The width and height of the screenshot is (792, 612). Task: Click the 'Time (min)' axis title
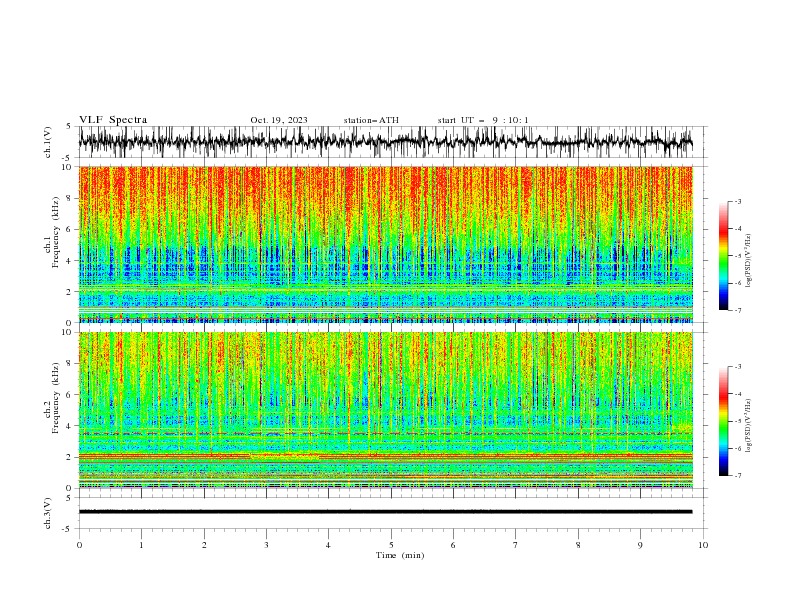(400, 555)
